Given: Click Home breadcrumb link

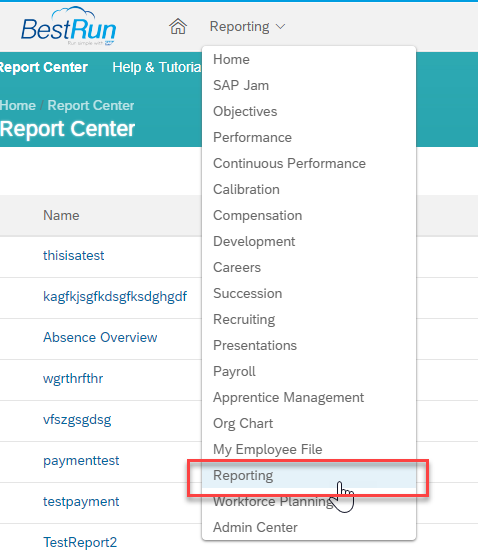Looking at the screenshot, I should click(18, 105).
